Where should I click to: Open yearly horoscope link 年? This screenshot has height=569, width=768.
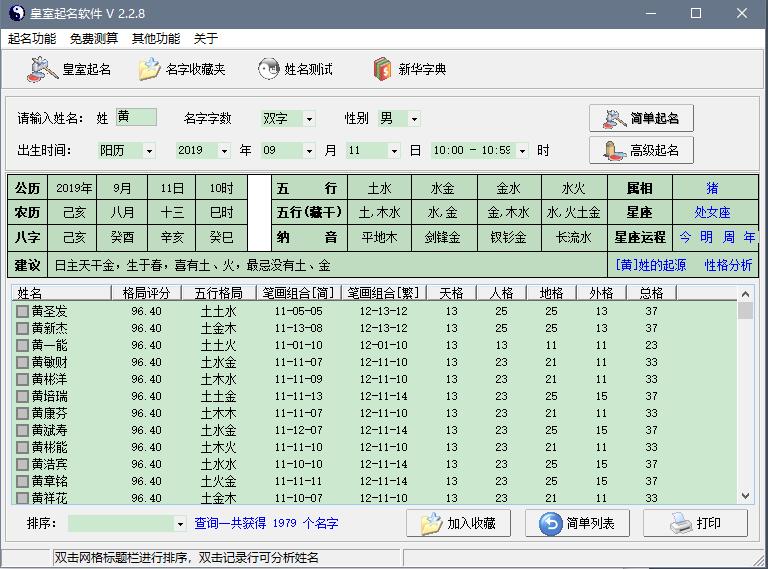tap(749, 237)
